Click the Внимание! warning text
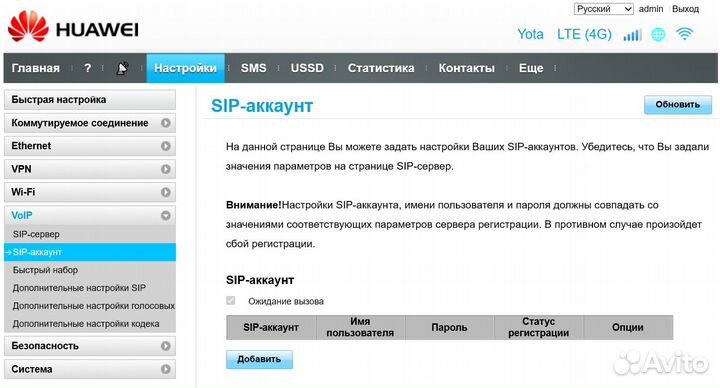Viewport: 720px width, 388px height. pos(253,205)
